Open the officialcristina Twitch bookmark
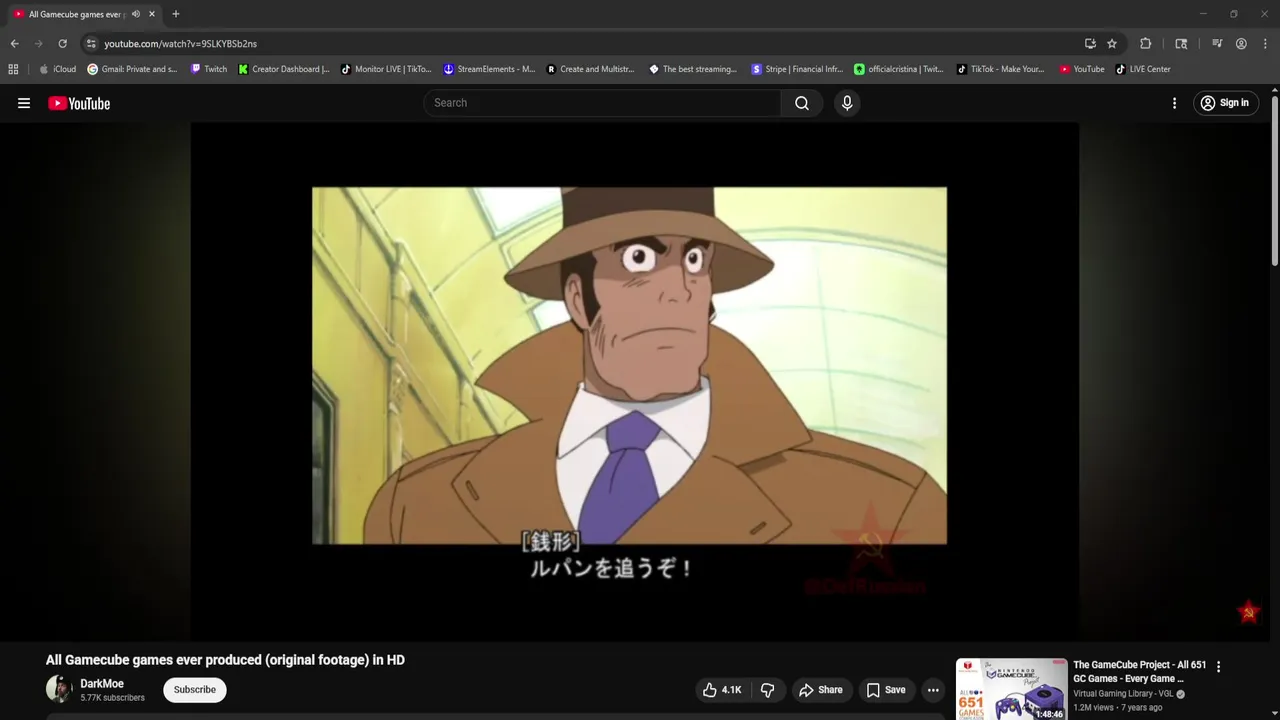The height and width of the screenshot is (720, 1280). pyautogui.click(x=899, y=69)
